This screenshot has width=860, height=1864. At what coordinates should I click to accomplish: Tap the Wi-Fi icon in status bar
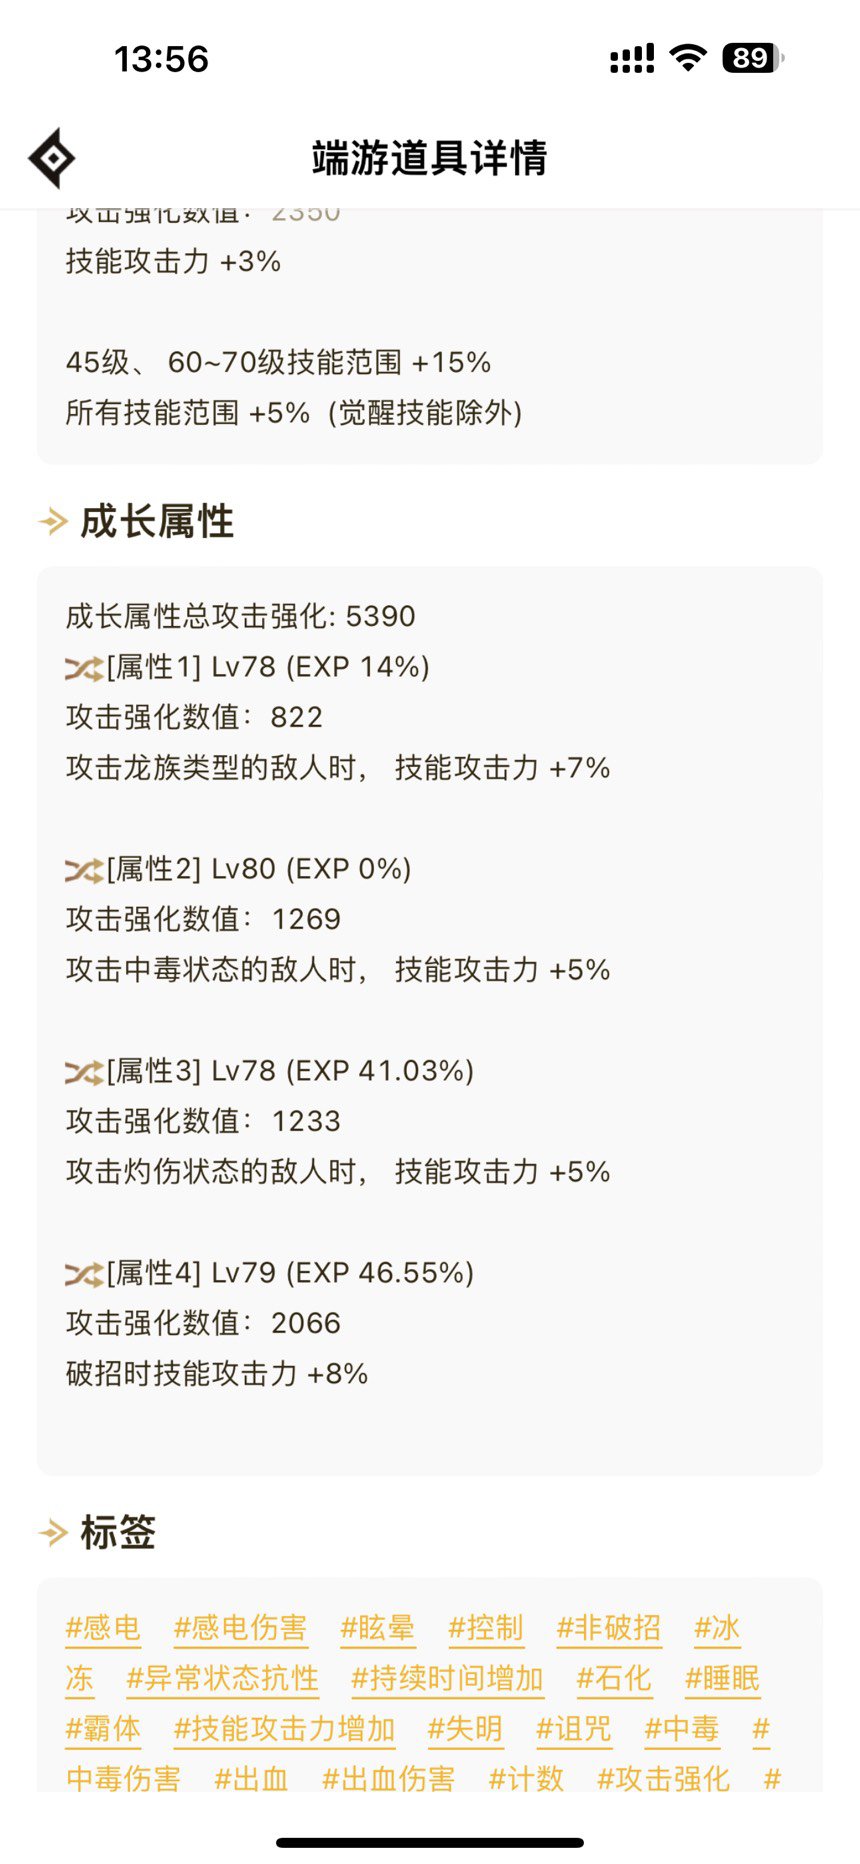(688, 58)
